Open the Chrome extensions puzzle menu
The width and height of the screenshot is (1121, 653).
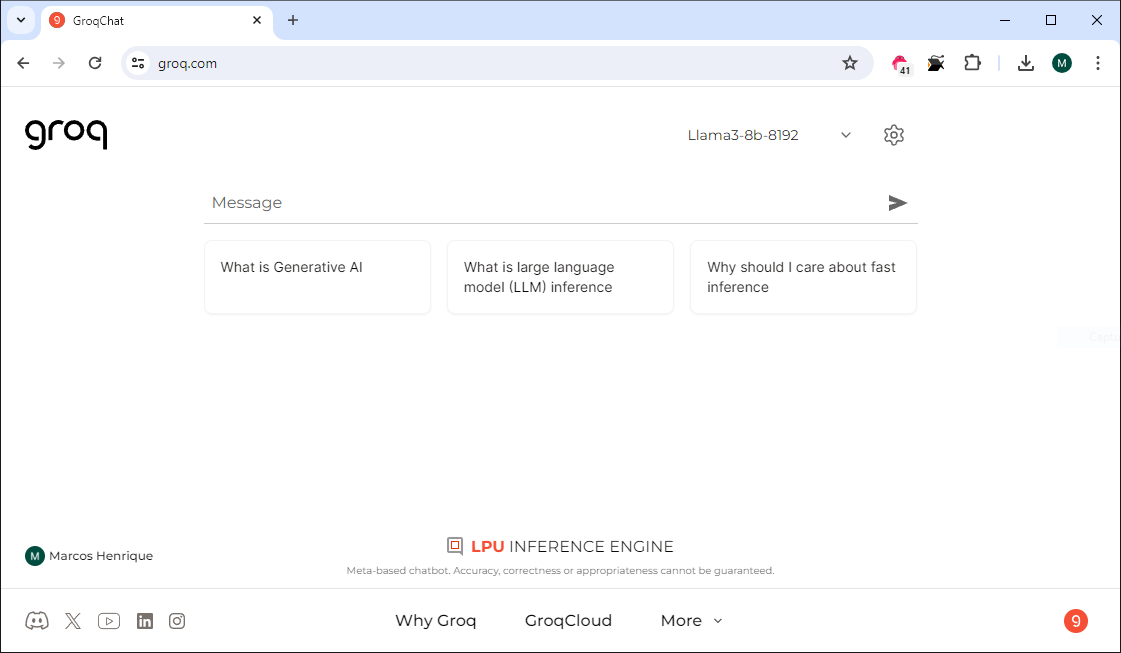[972, 63]
